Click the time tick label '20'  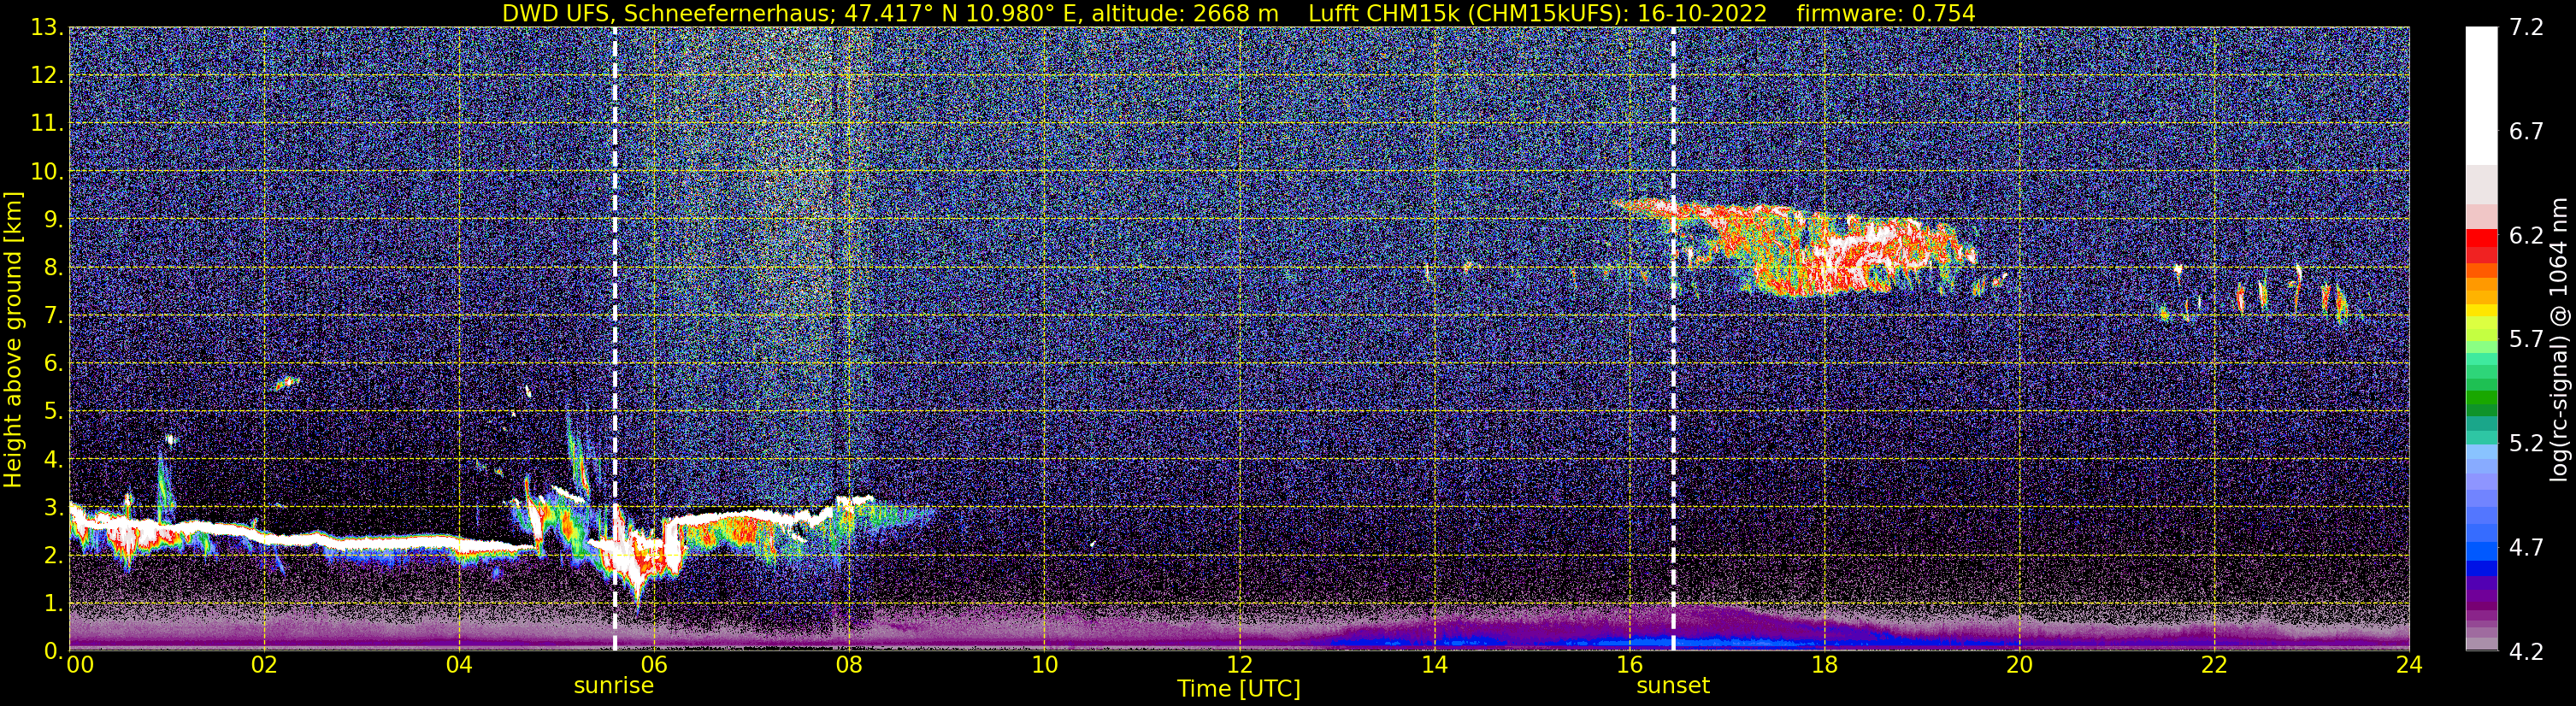coord(2019,665)
